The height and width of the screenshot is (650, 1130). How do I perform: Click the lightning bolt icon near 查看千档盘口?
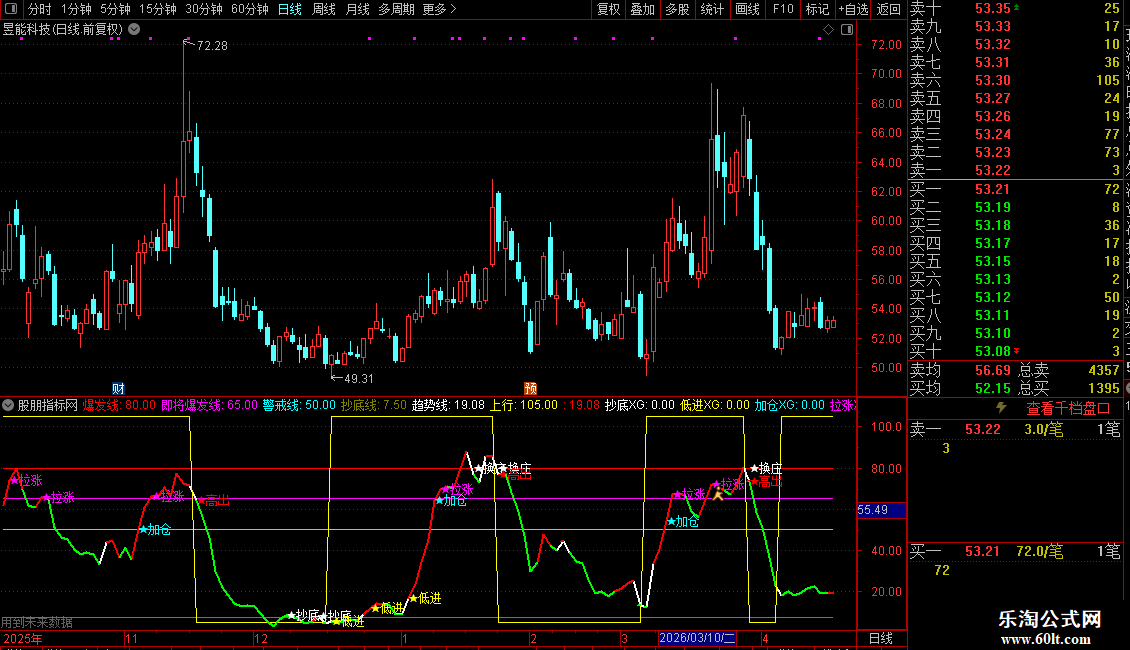point(1002,408)
